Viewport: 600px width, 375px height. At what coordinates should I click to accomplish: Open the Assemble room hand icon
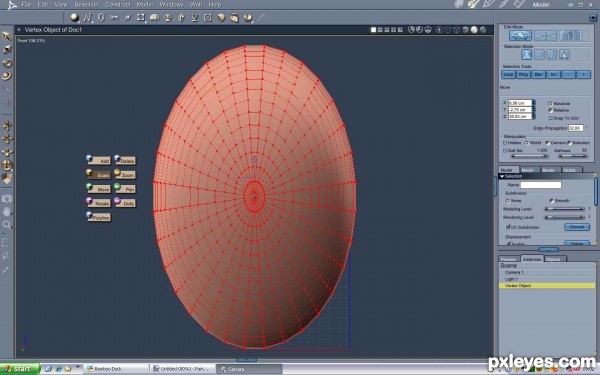coord(459,4)
